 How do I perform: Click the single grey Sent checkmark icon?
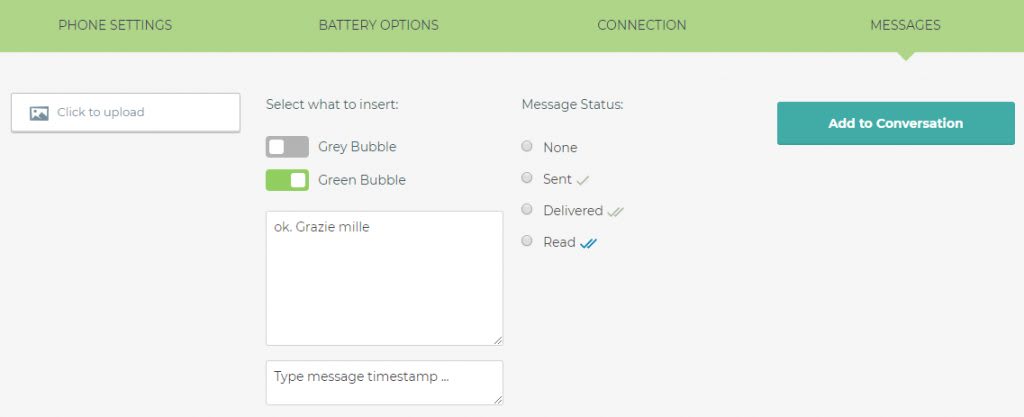tap(583, 181)
